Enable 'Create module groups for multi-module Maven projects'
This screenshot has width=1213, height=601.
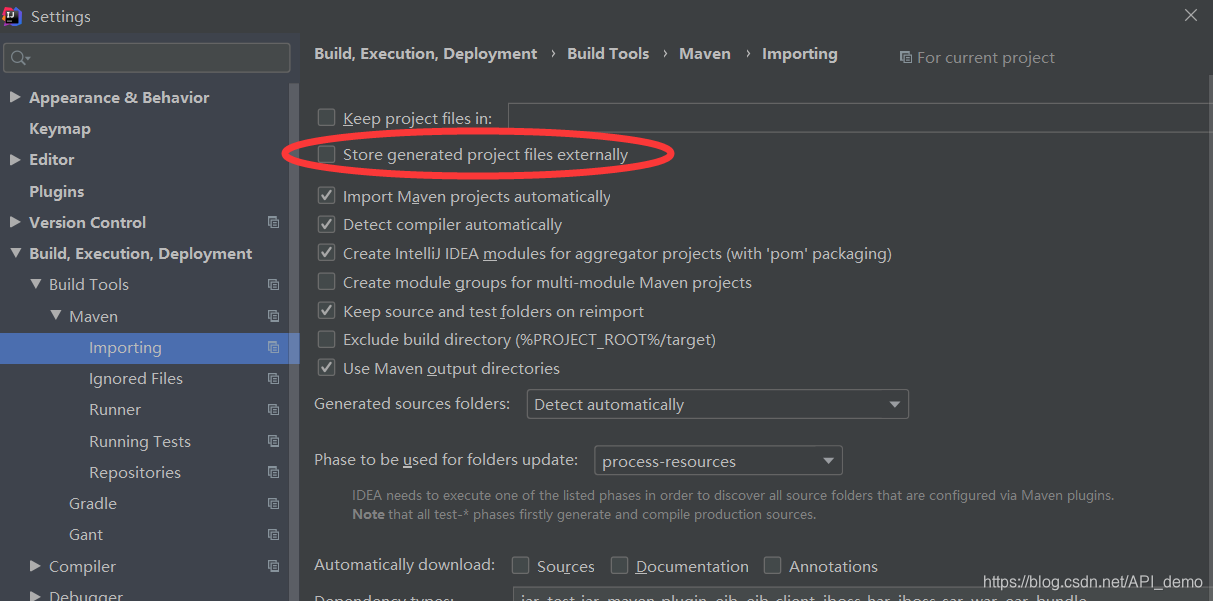point(326,282)
